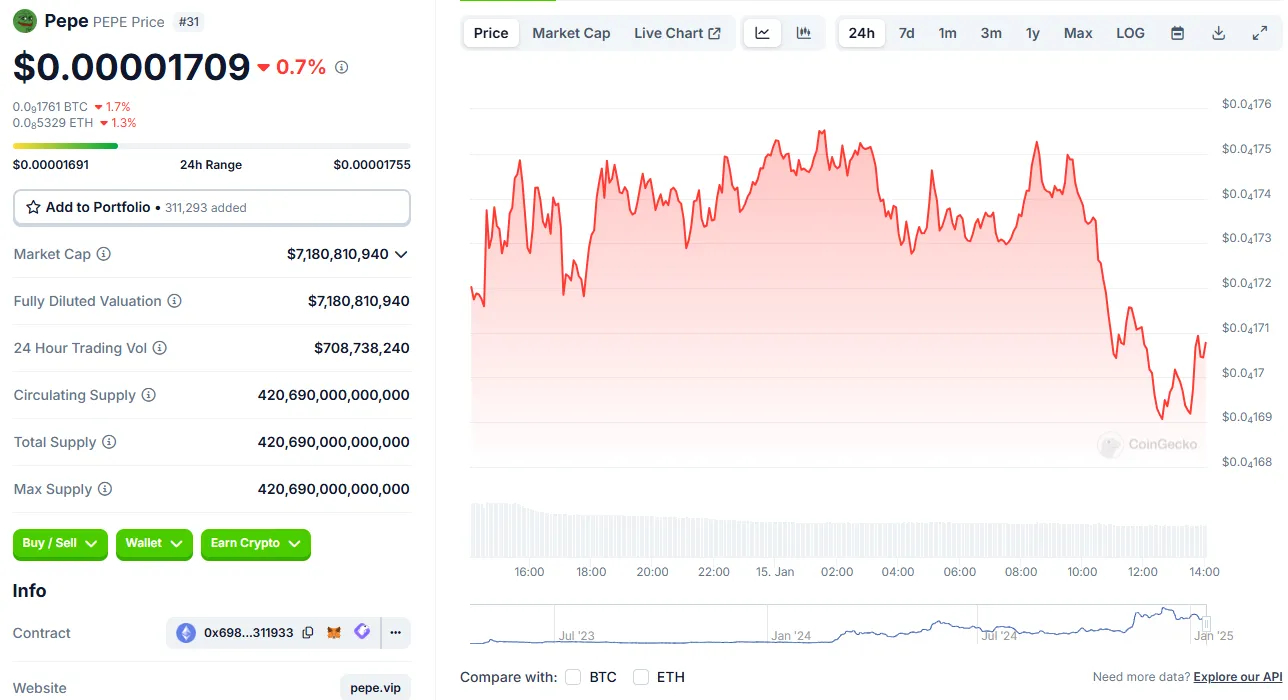Select the 7d time range
The image size is (1288, 700).
point(906,33)
